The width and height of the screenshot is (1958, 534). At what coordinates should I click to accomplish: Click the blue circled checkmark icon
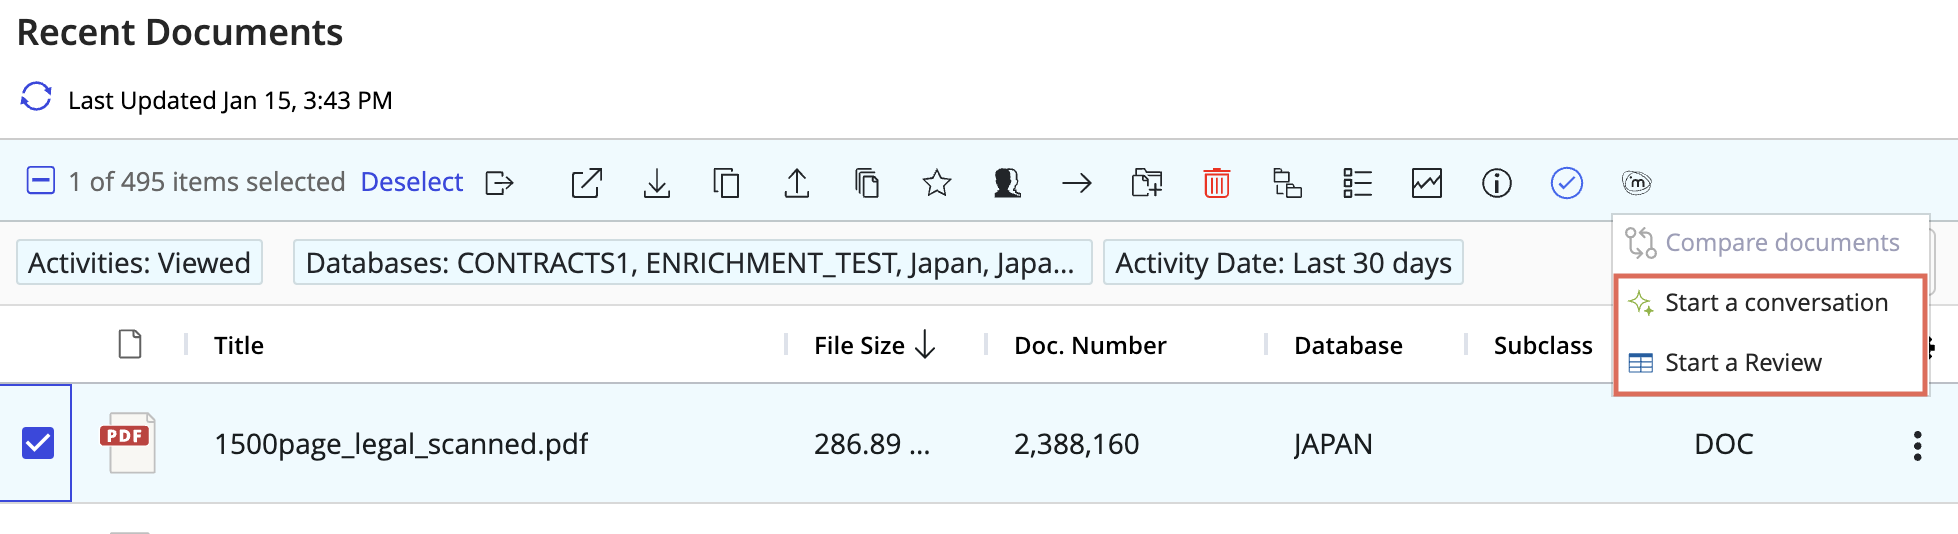1566,183
